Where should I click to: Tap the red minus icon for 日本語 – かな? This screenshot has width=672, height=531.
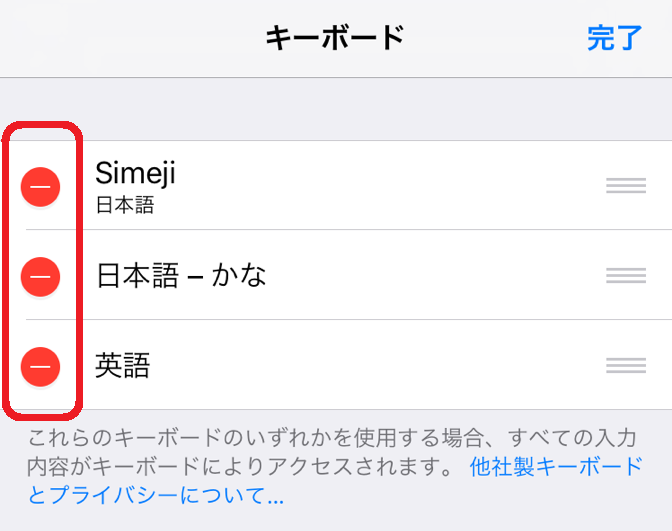pos(41,275)
